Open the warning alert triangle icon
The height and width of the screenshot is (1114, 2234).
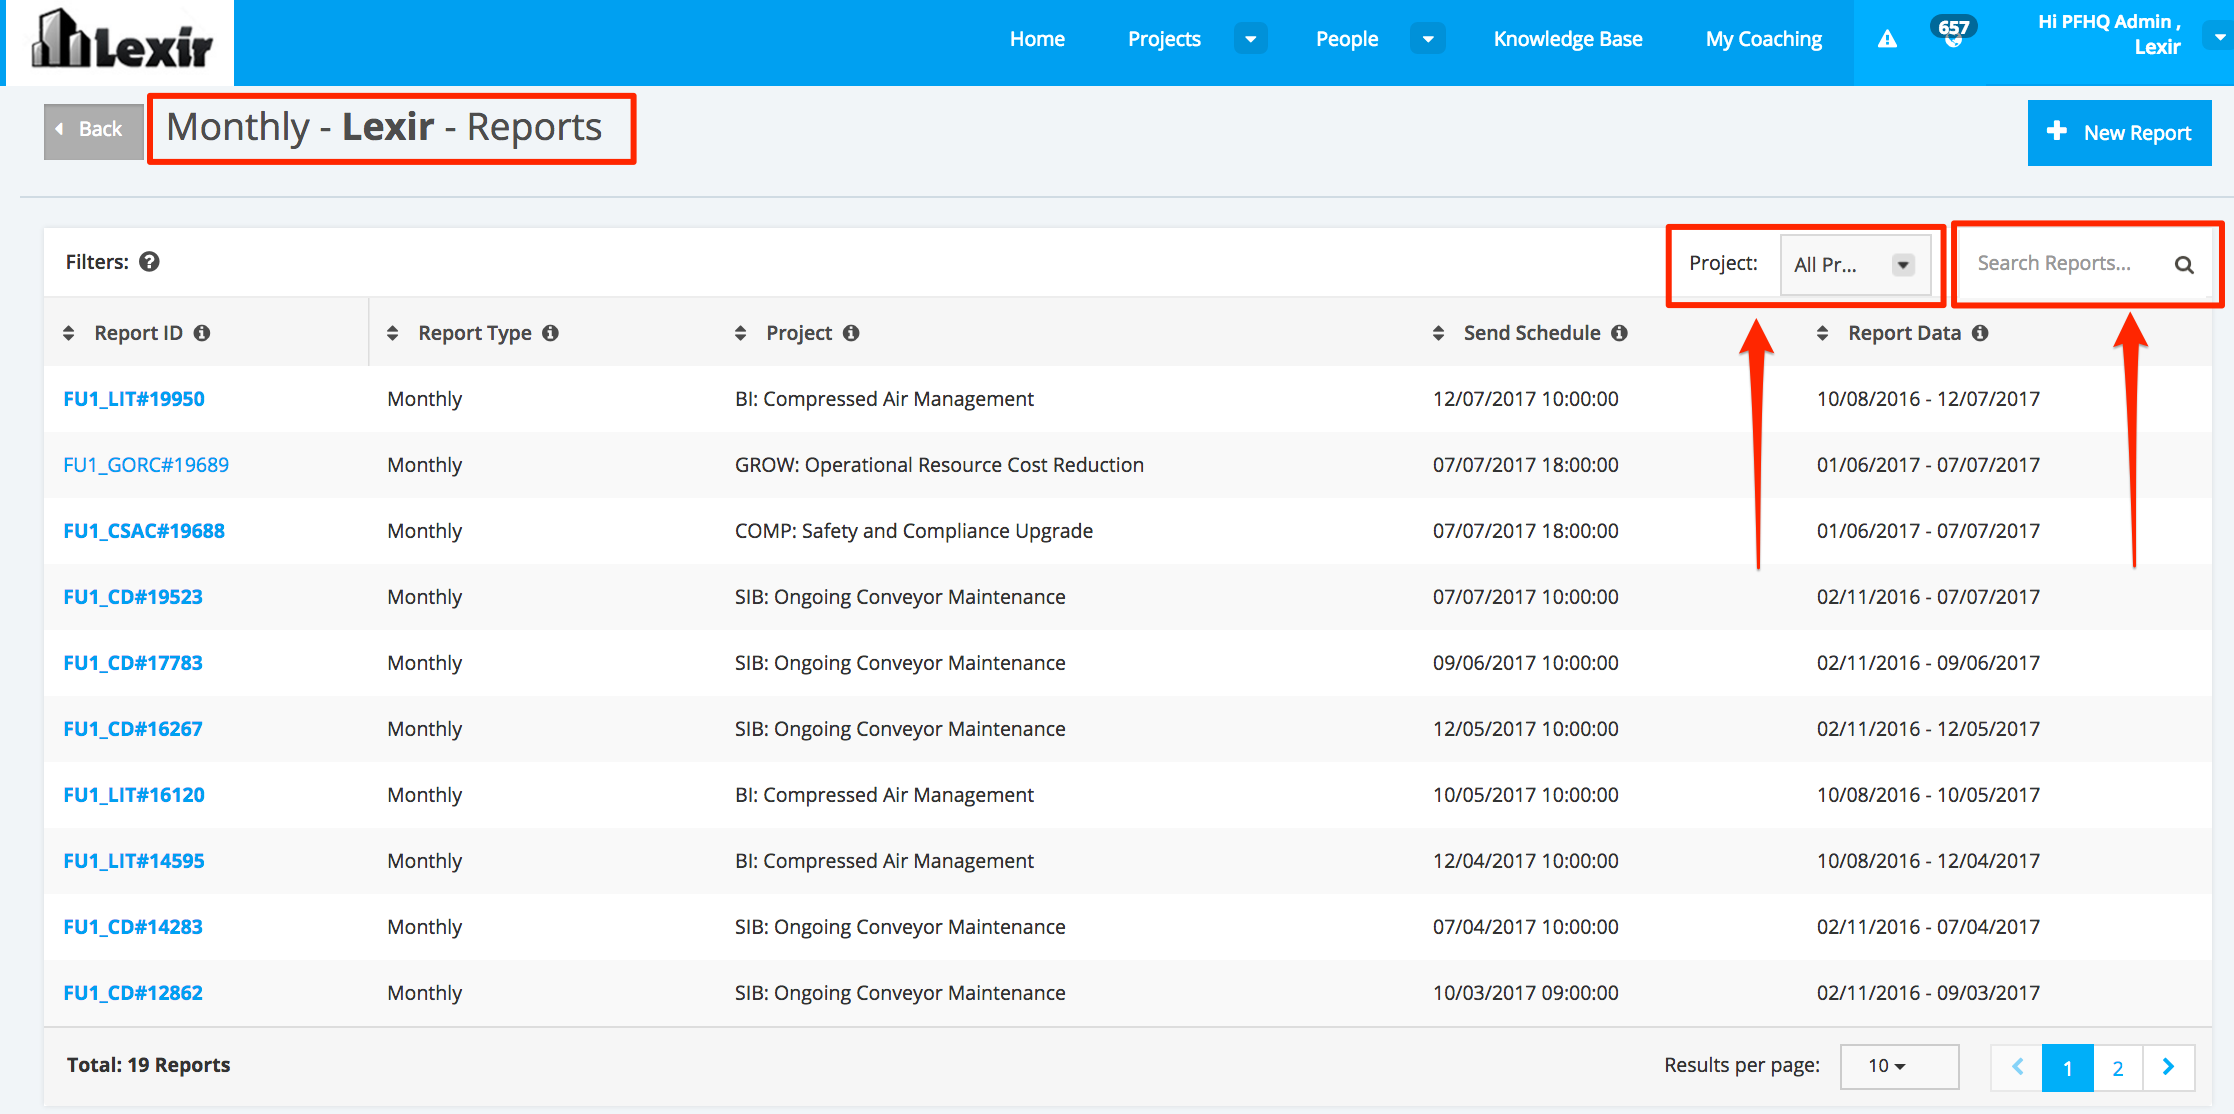[x=1887, y=39]
